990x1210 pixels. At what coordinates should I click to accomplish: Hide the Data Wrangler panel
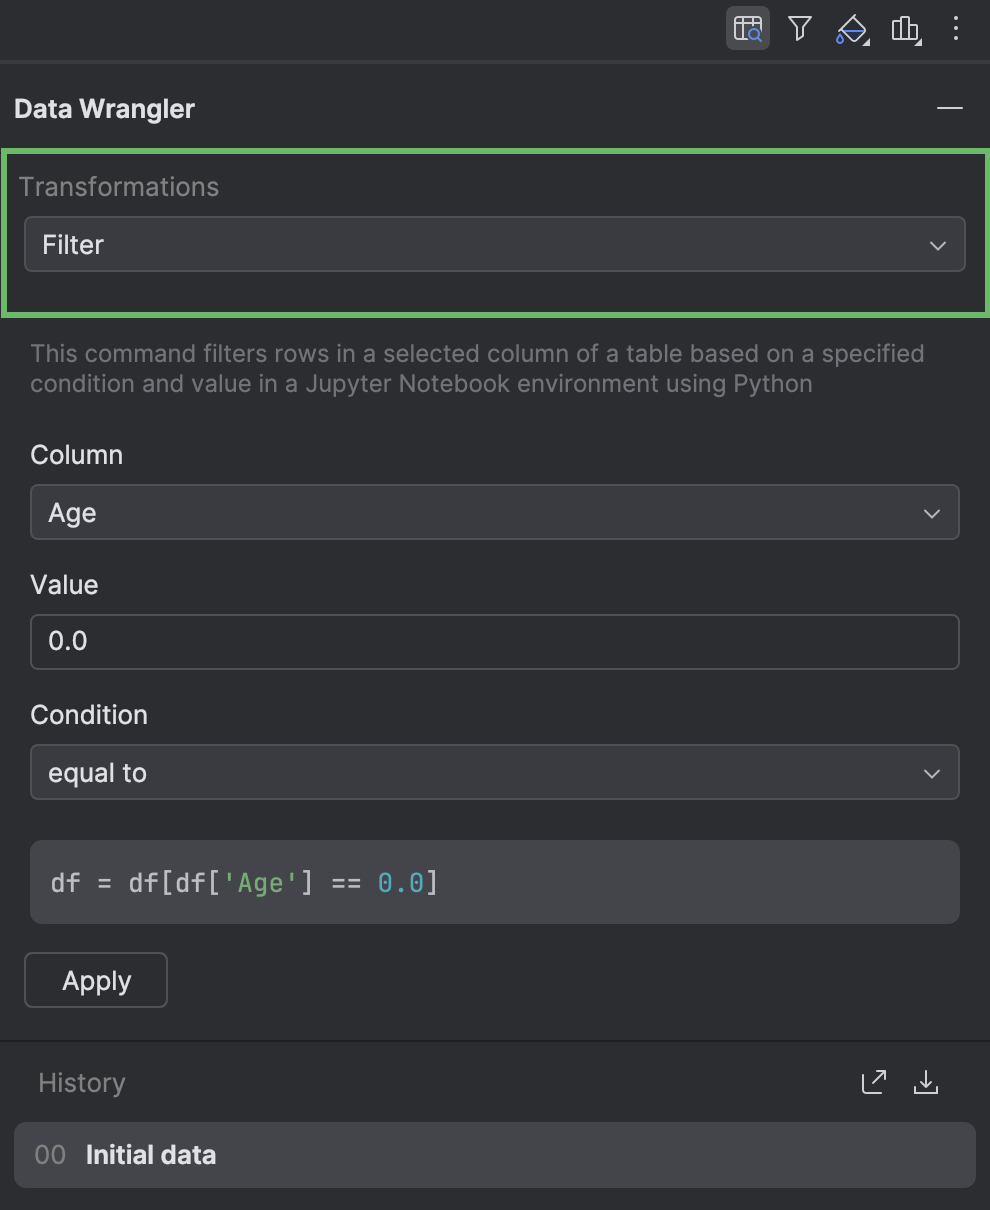(950, 108)
